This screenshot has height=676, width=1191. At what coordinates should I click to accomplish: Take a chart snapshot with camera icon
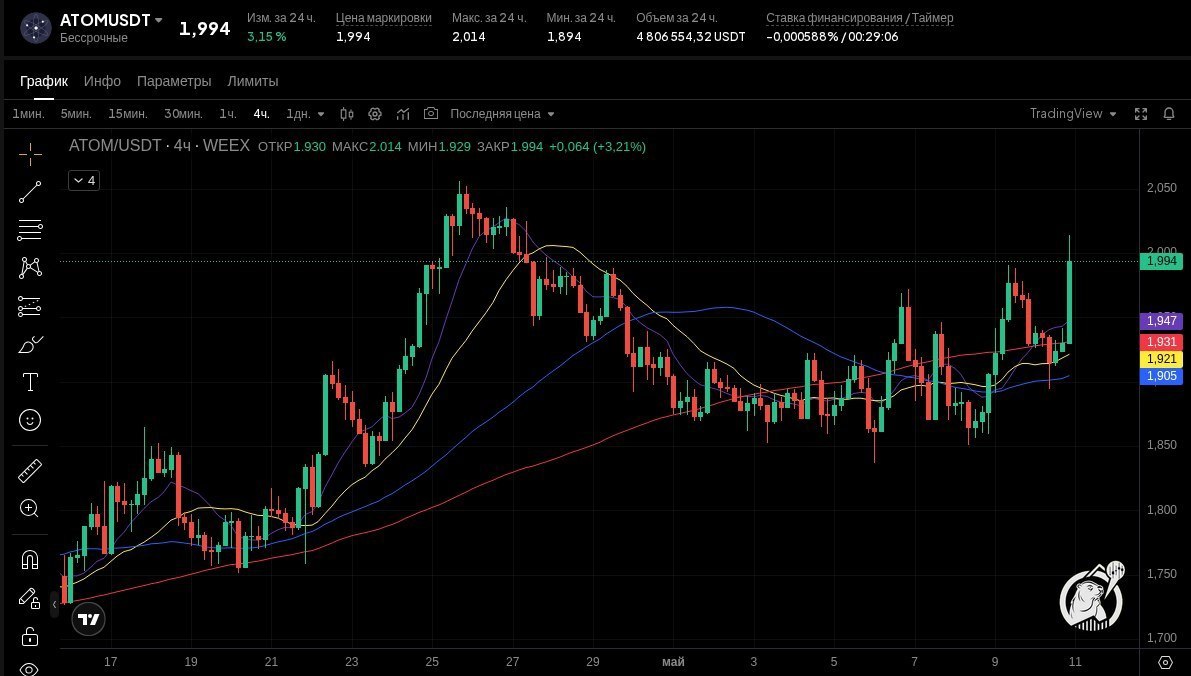point(431,113)
